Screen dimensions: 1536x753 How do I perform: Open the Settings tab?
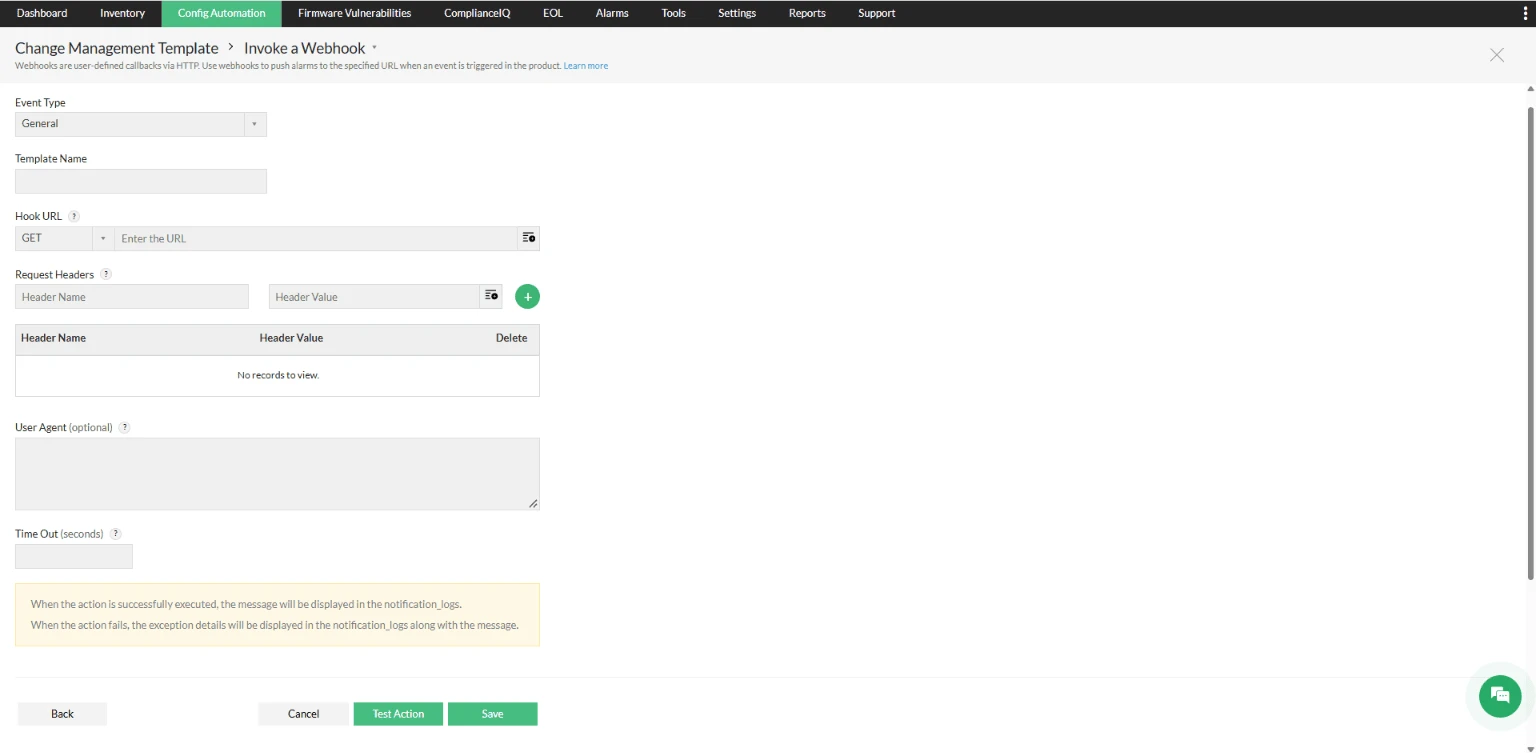(x=737, y=13)
